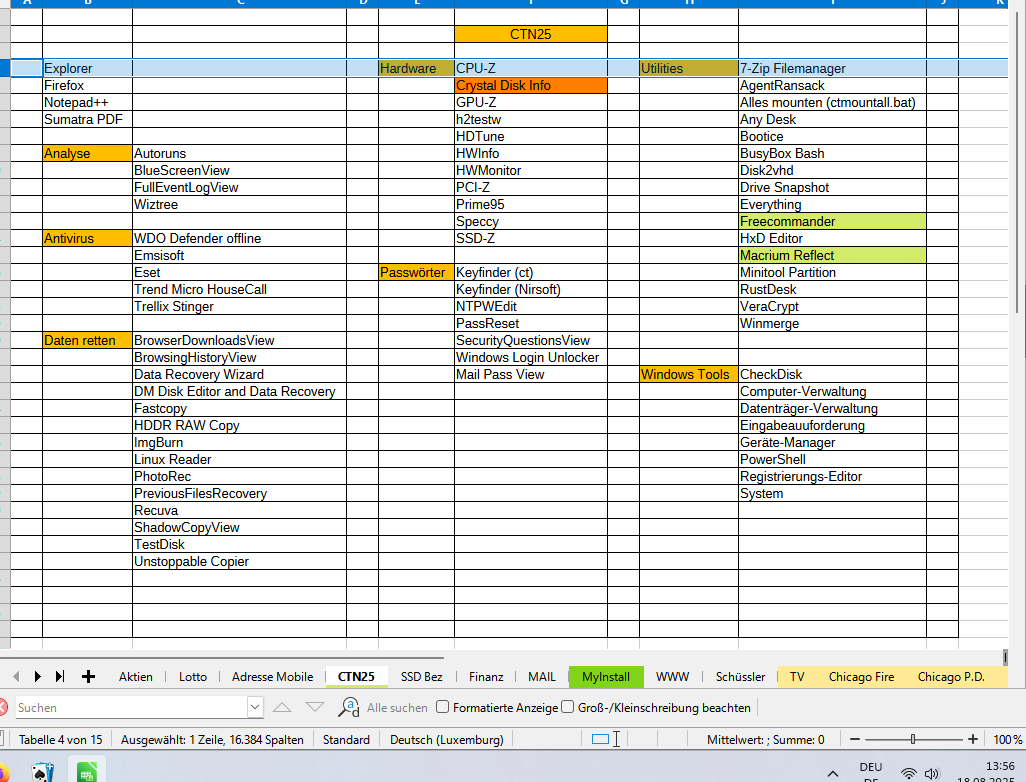This screenshot has width=1026, height=782.
Task: Click Tabelle 4 von 15 status
Action: (x=60, y=739)
